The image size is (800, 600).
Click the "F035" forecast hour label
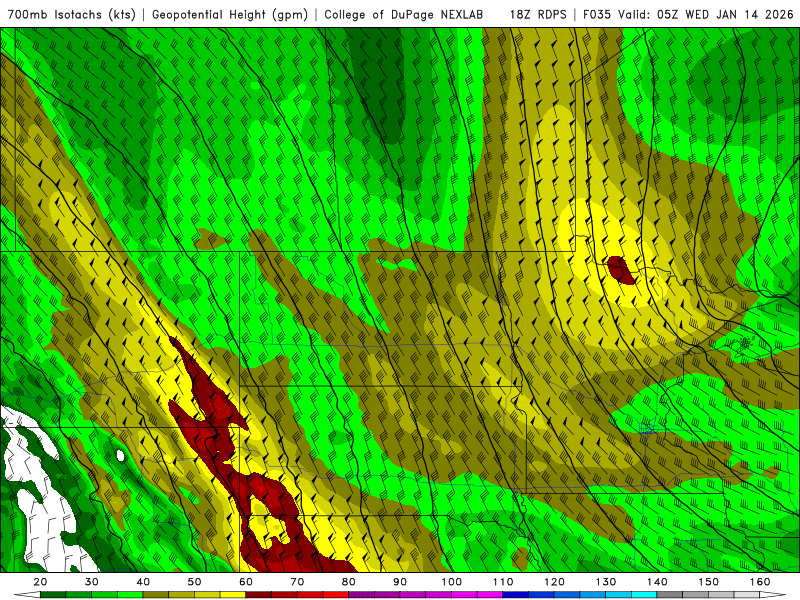[x=597, y=14]
